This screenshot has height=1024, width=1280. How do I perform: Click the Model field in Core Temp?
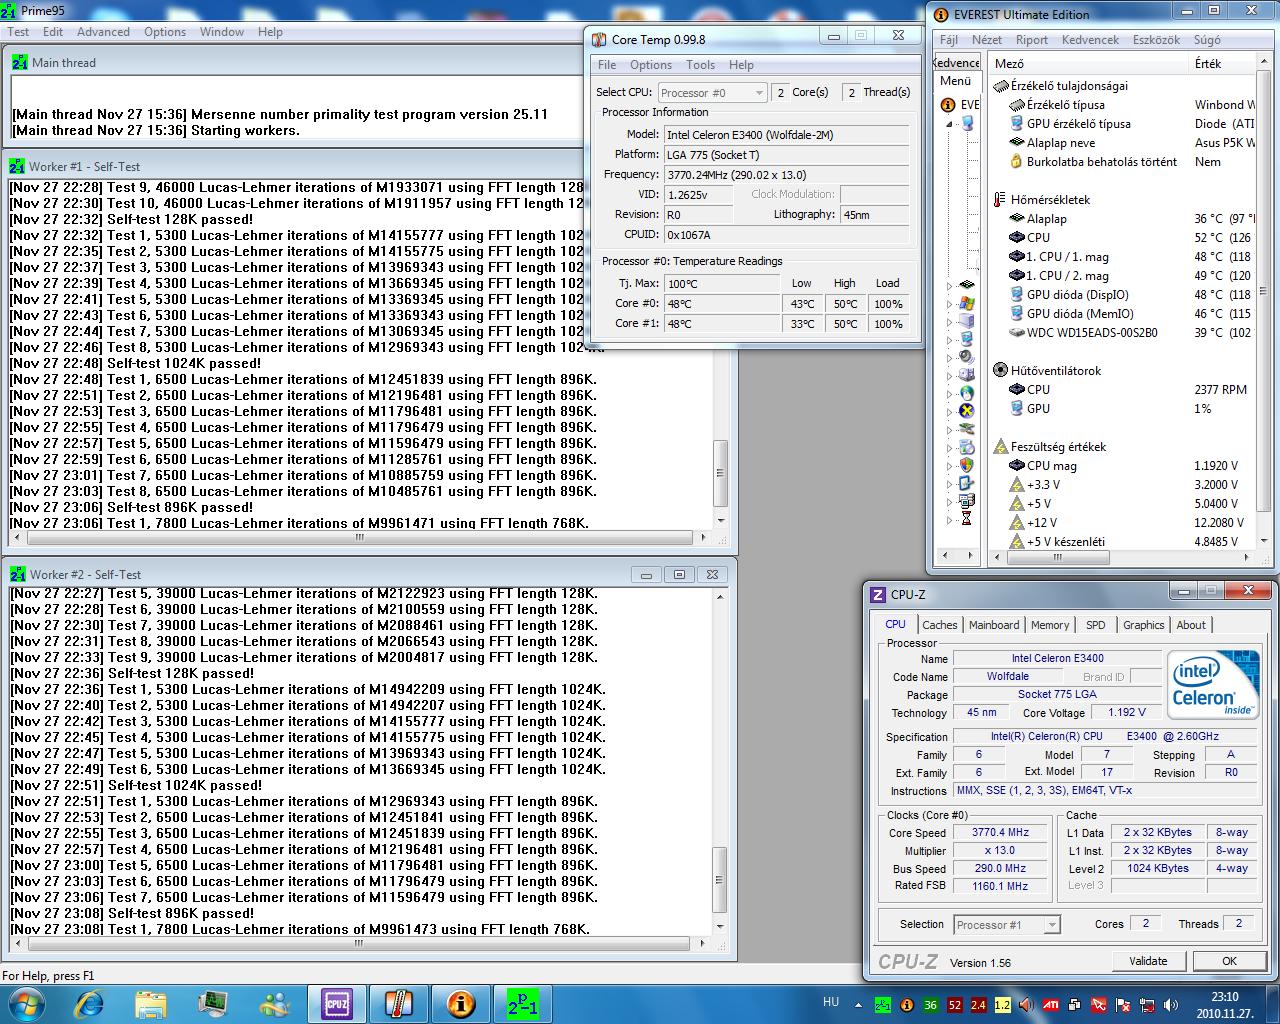[787, 134]
